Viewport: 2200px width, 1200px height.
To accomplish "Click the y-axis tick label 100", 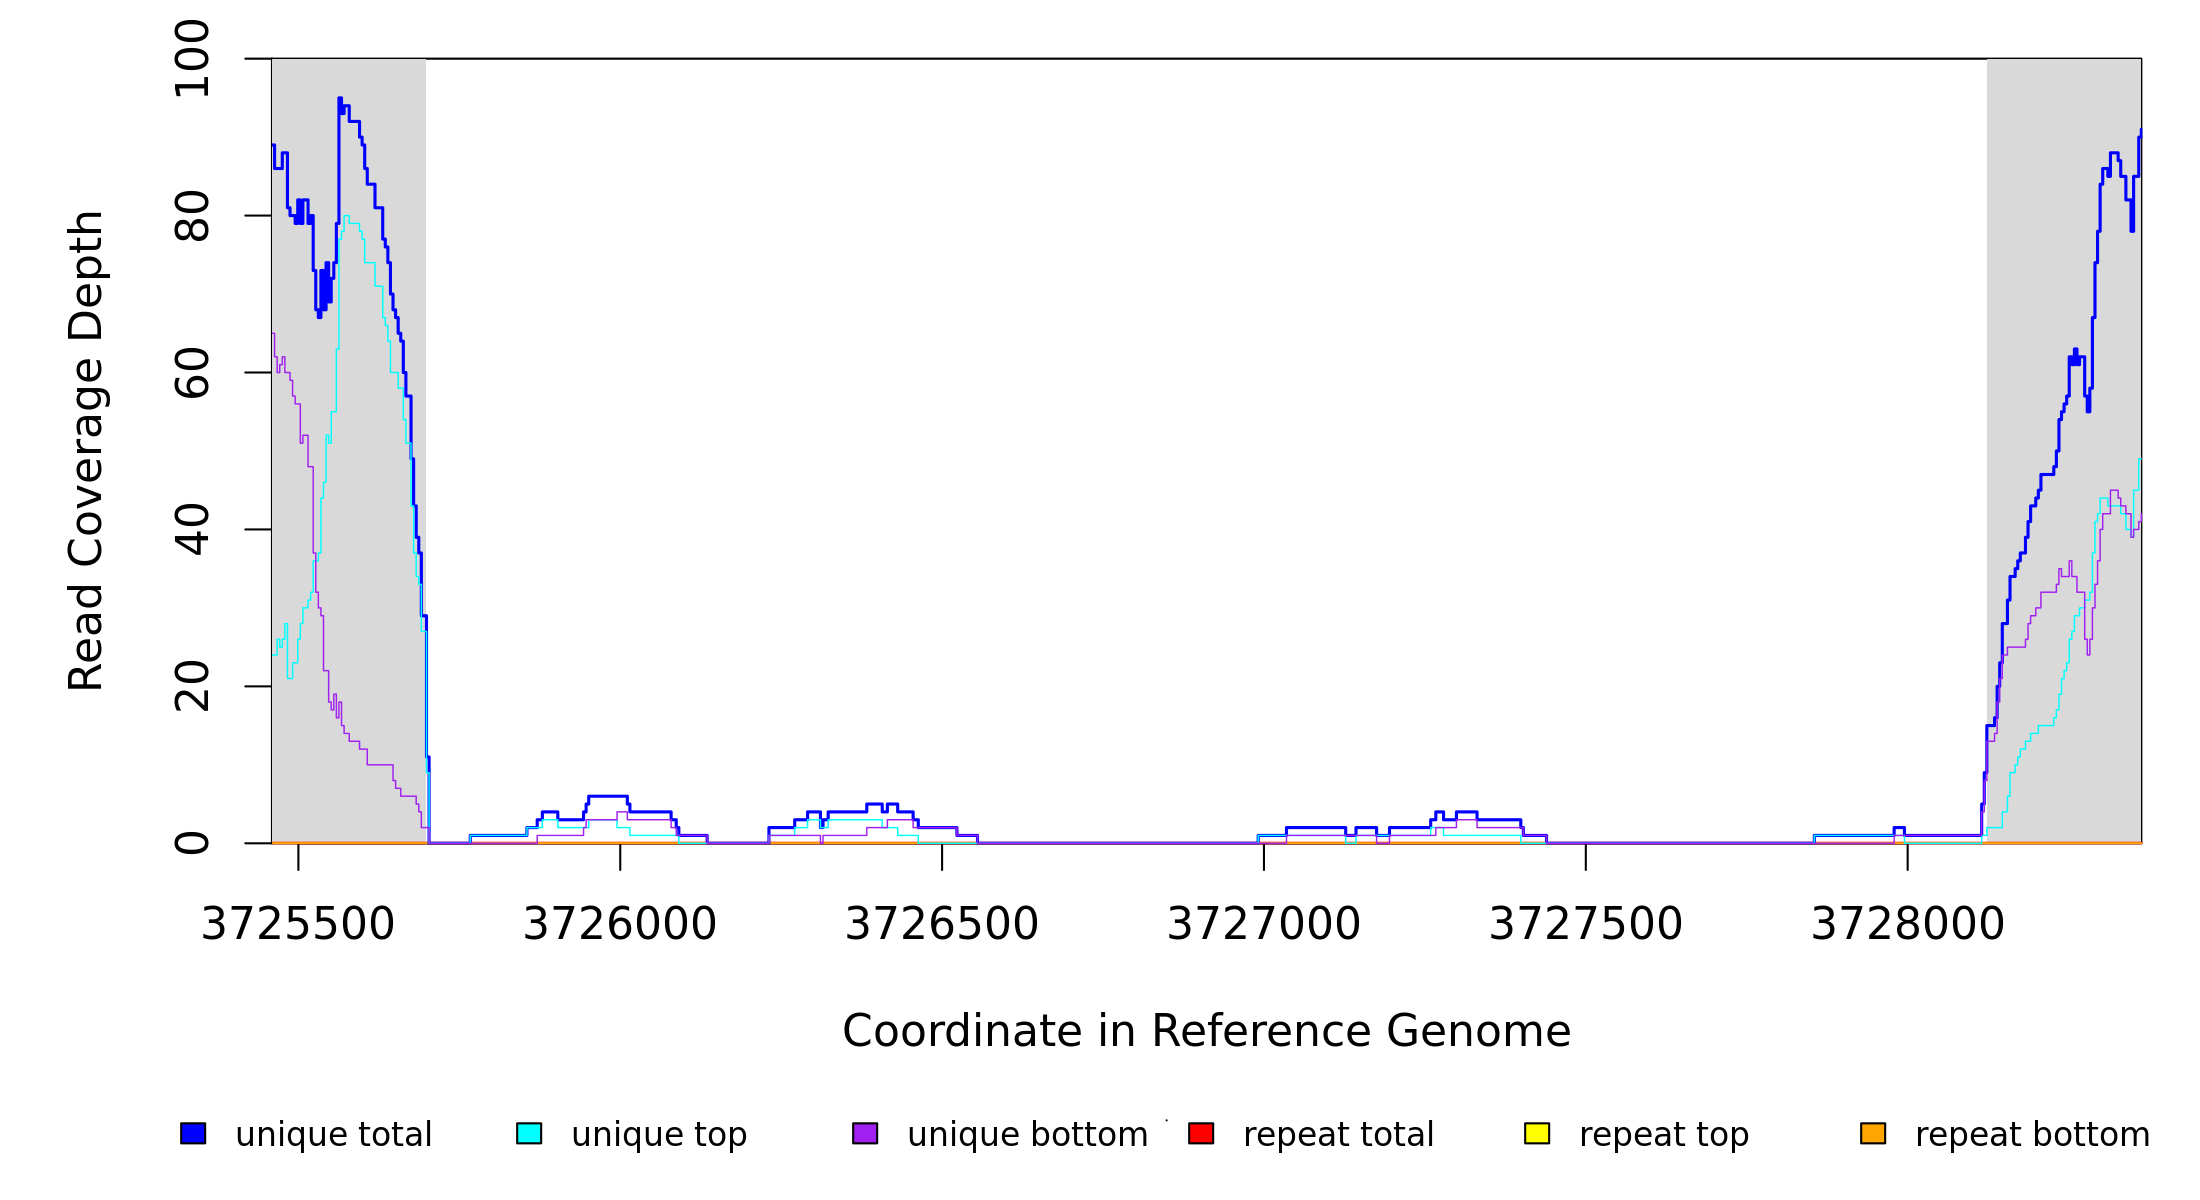I will [192, 59].
